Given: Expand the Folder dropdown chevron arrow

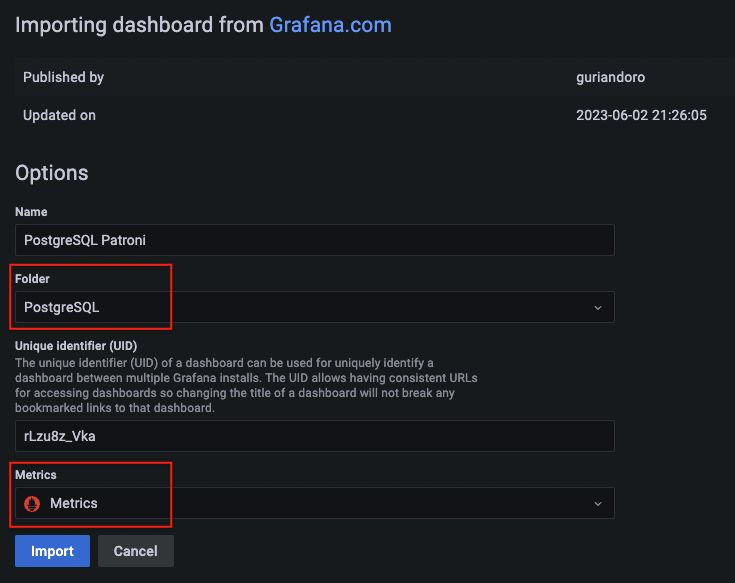Looking at the screenshot, I should coord(598,308).
